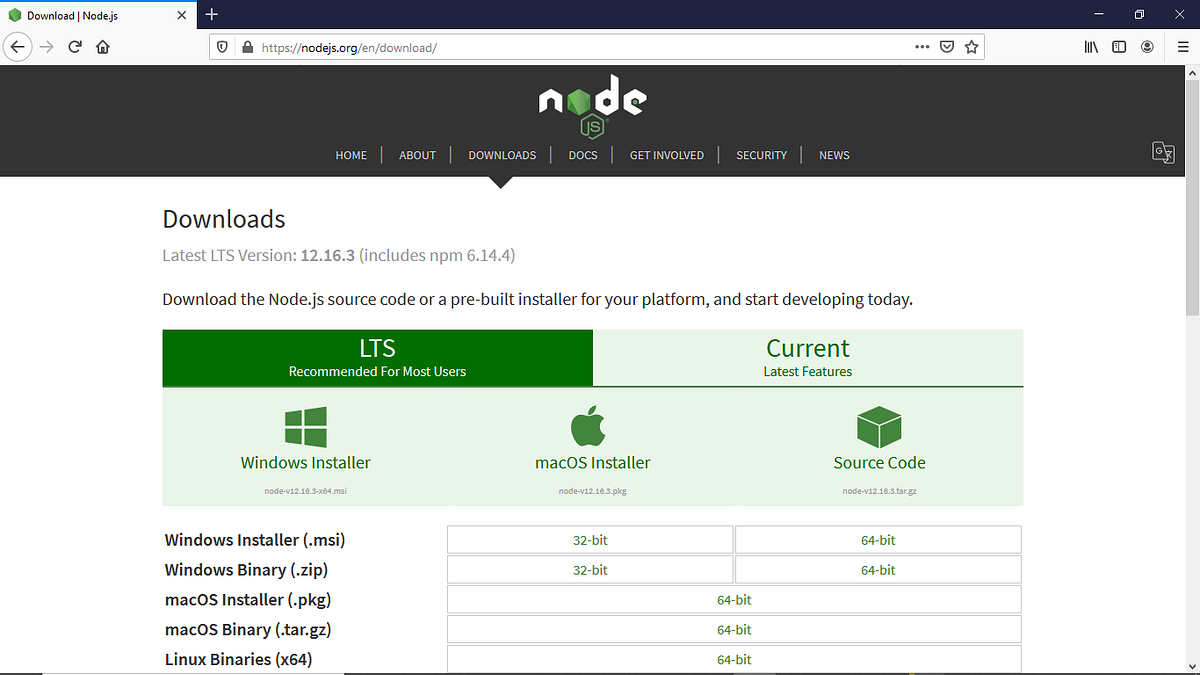Open the DOCS navigation item
Viewport: 1200px width, 675px height.
coord(583,155)
